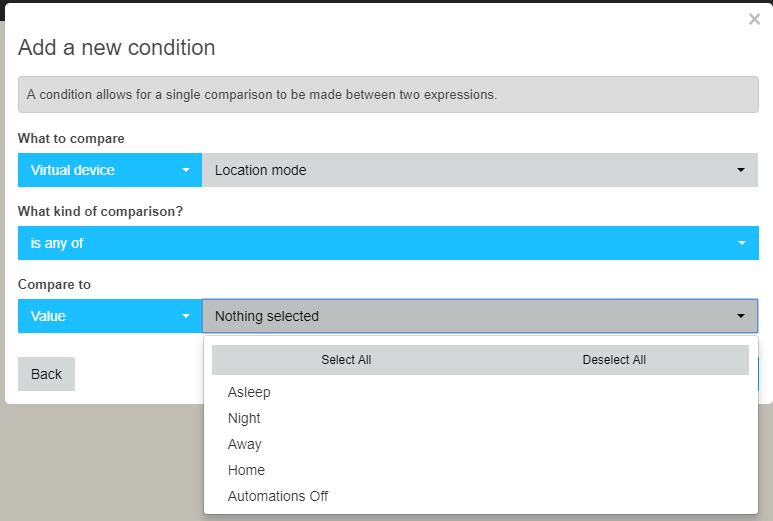
Task: Collapse the Nothing selected dropdown field
Action: click(480, 316)
